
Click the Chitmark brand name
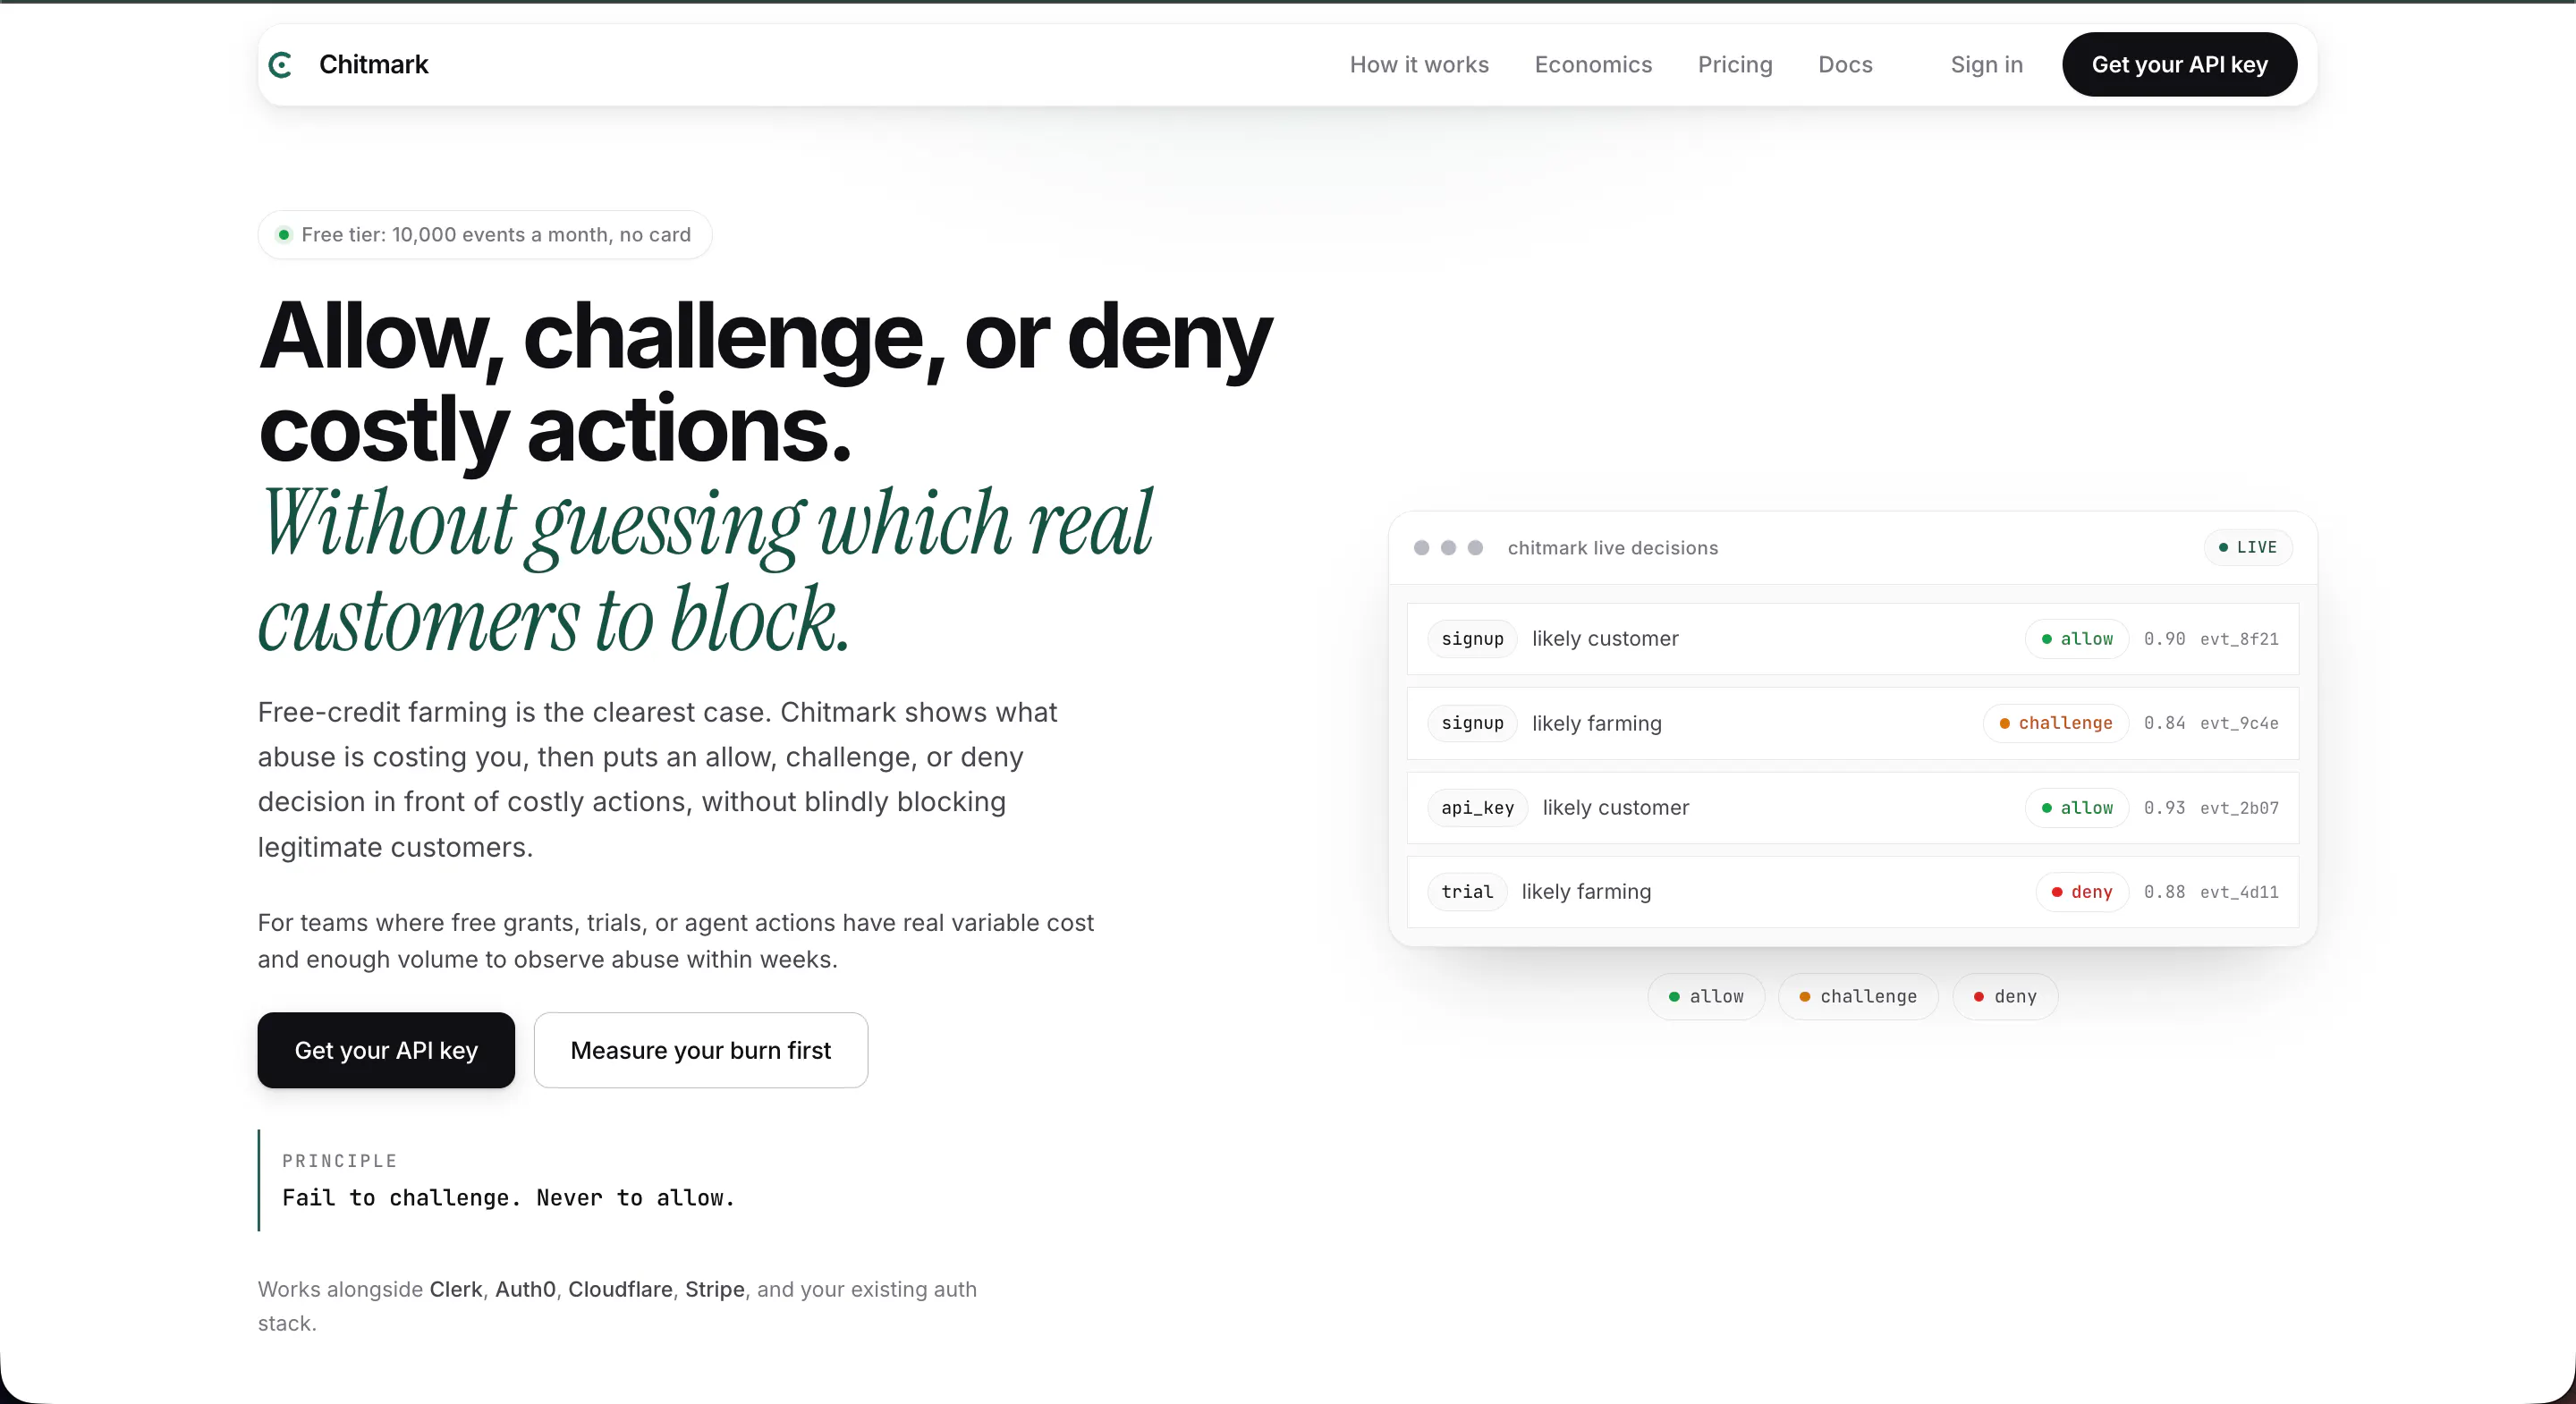pyautogui.click(x=373, y=65)
